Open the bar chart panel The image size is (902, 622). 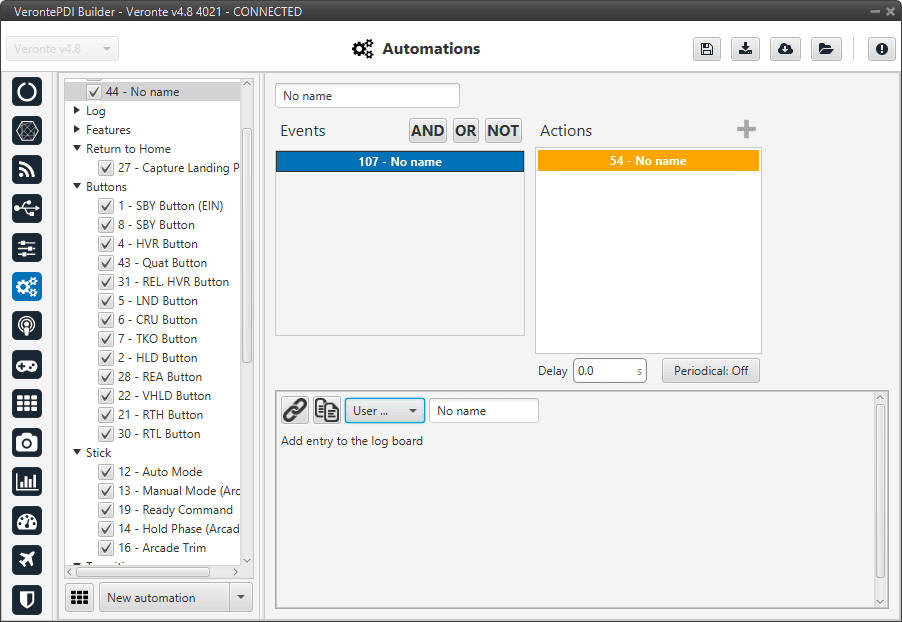26,482
